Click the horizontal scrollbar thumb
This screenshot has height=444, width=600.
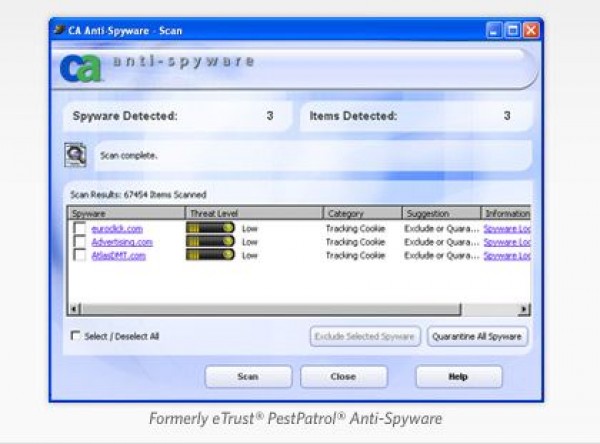[x=271, y=309]
